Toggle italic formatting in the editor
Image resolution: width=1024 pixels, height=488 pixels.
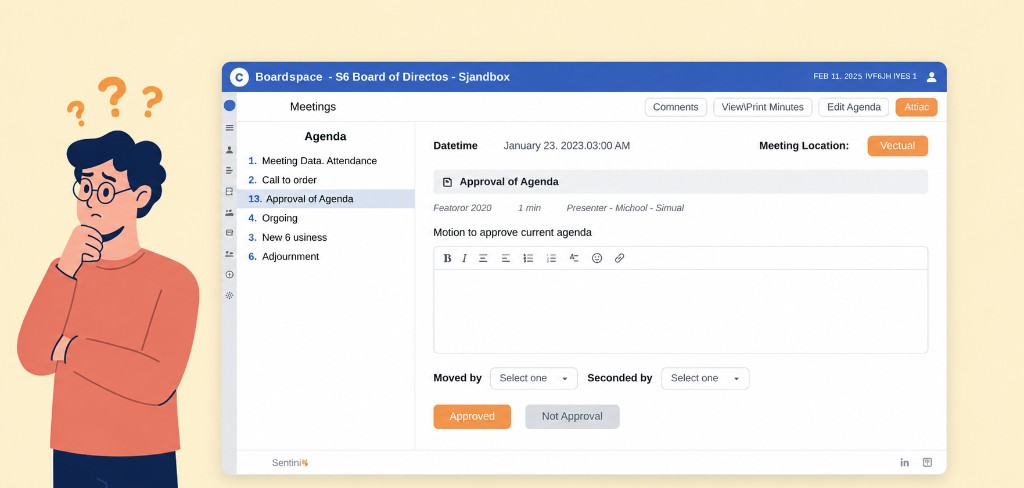click(464, 258)
